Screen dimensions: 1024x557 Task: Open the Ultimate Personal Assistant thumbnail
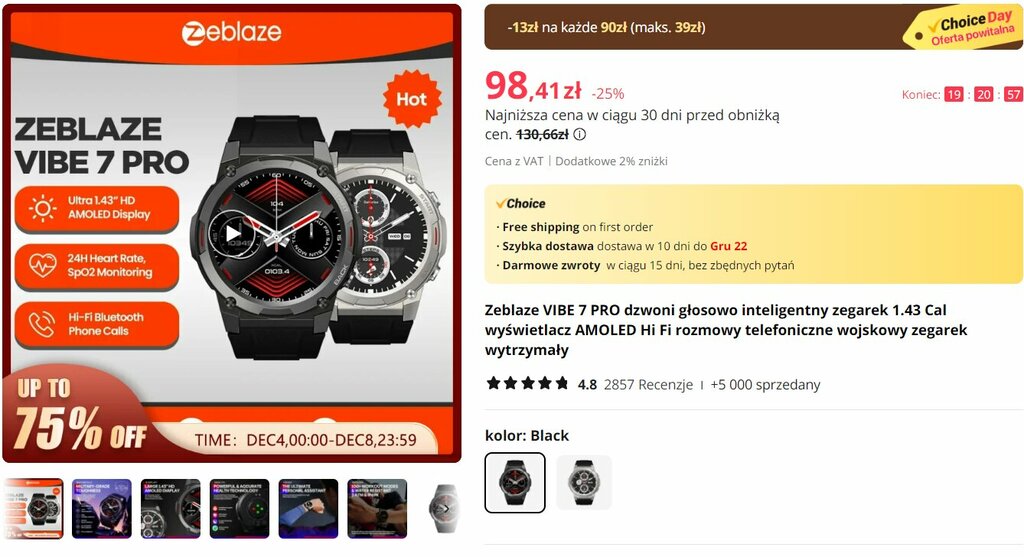308,509
